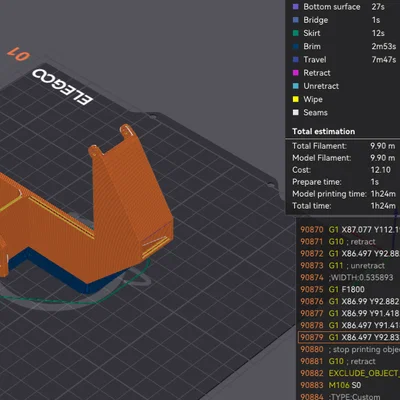
Task: Click the ELEGOO logo on the bed
Action: 62,86
